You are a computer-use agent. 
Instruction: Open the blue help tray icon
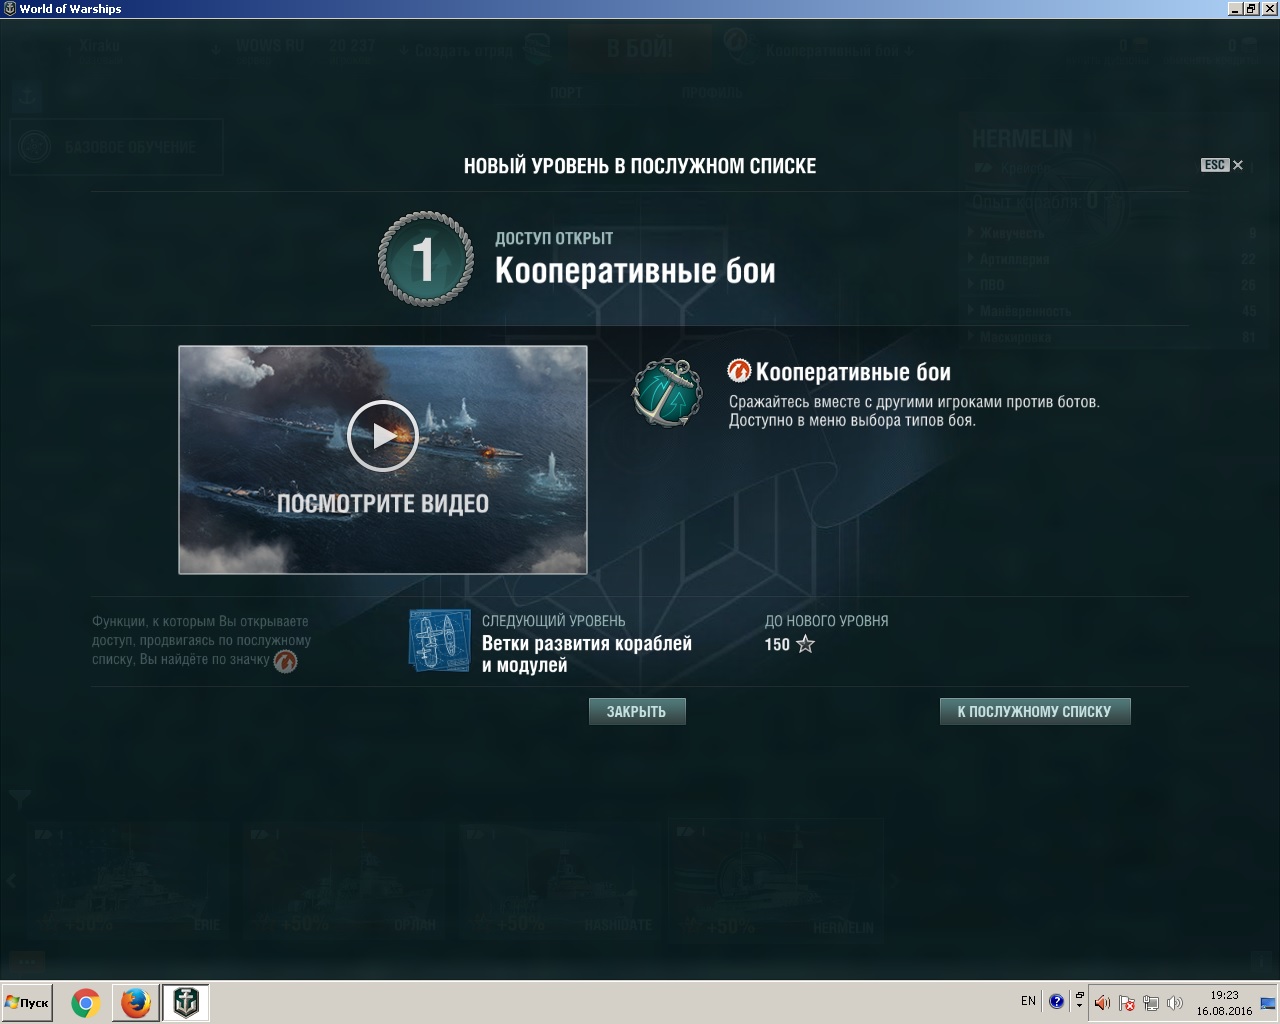point(1056,1002)
